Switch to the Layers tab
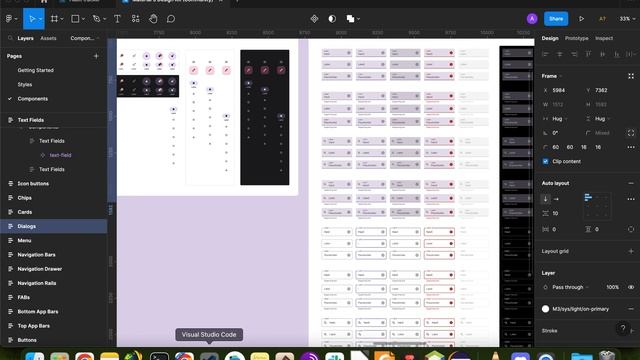The image size is (640, 360). 25,38
